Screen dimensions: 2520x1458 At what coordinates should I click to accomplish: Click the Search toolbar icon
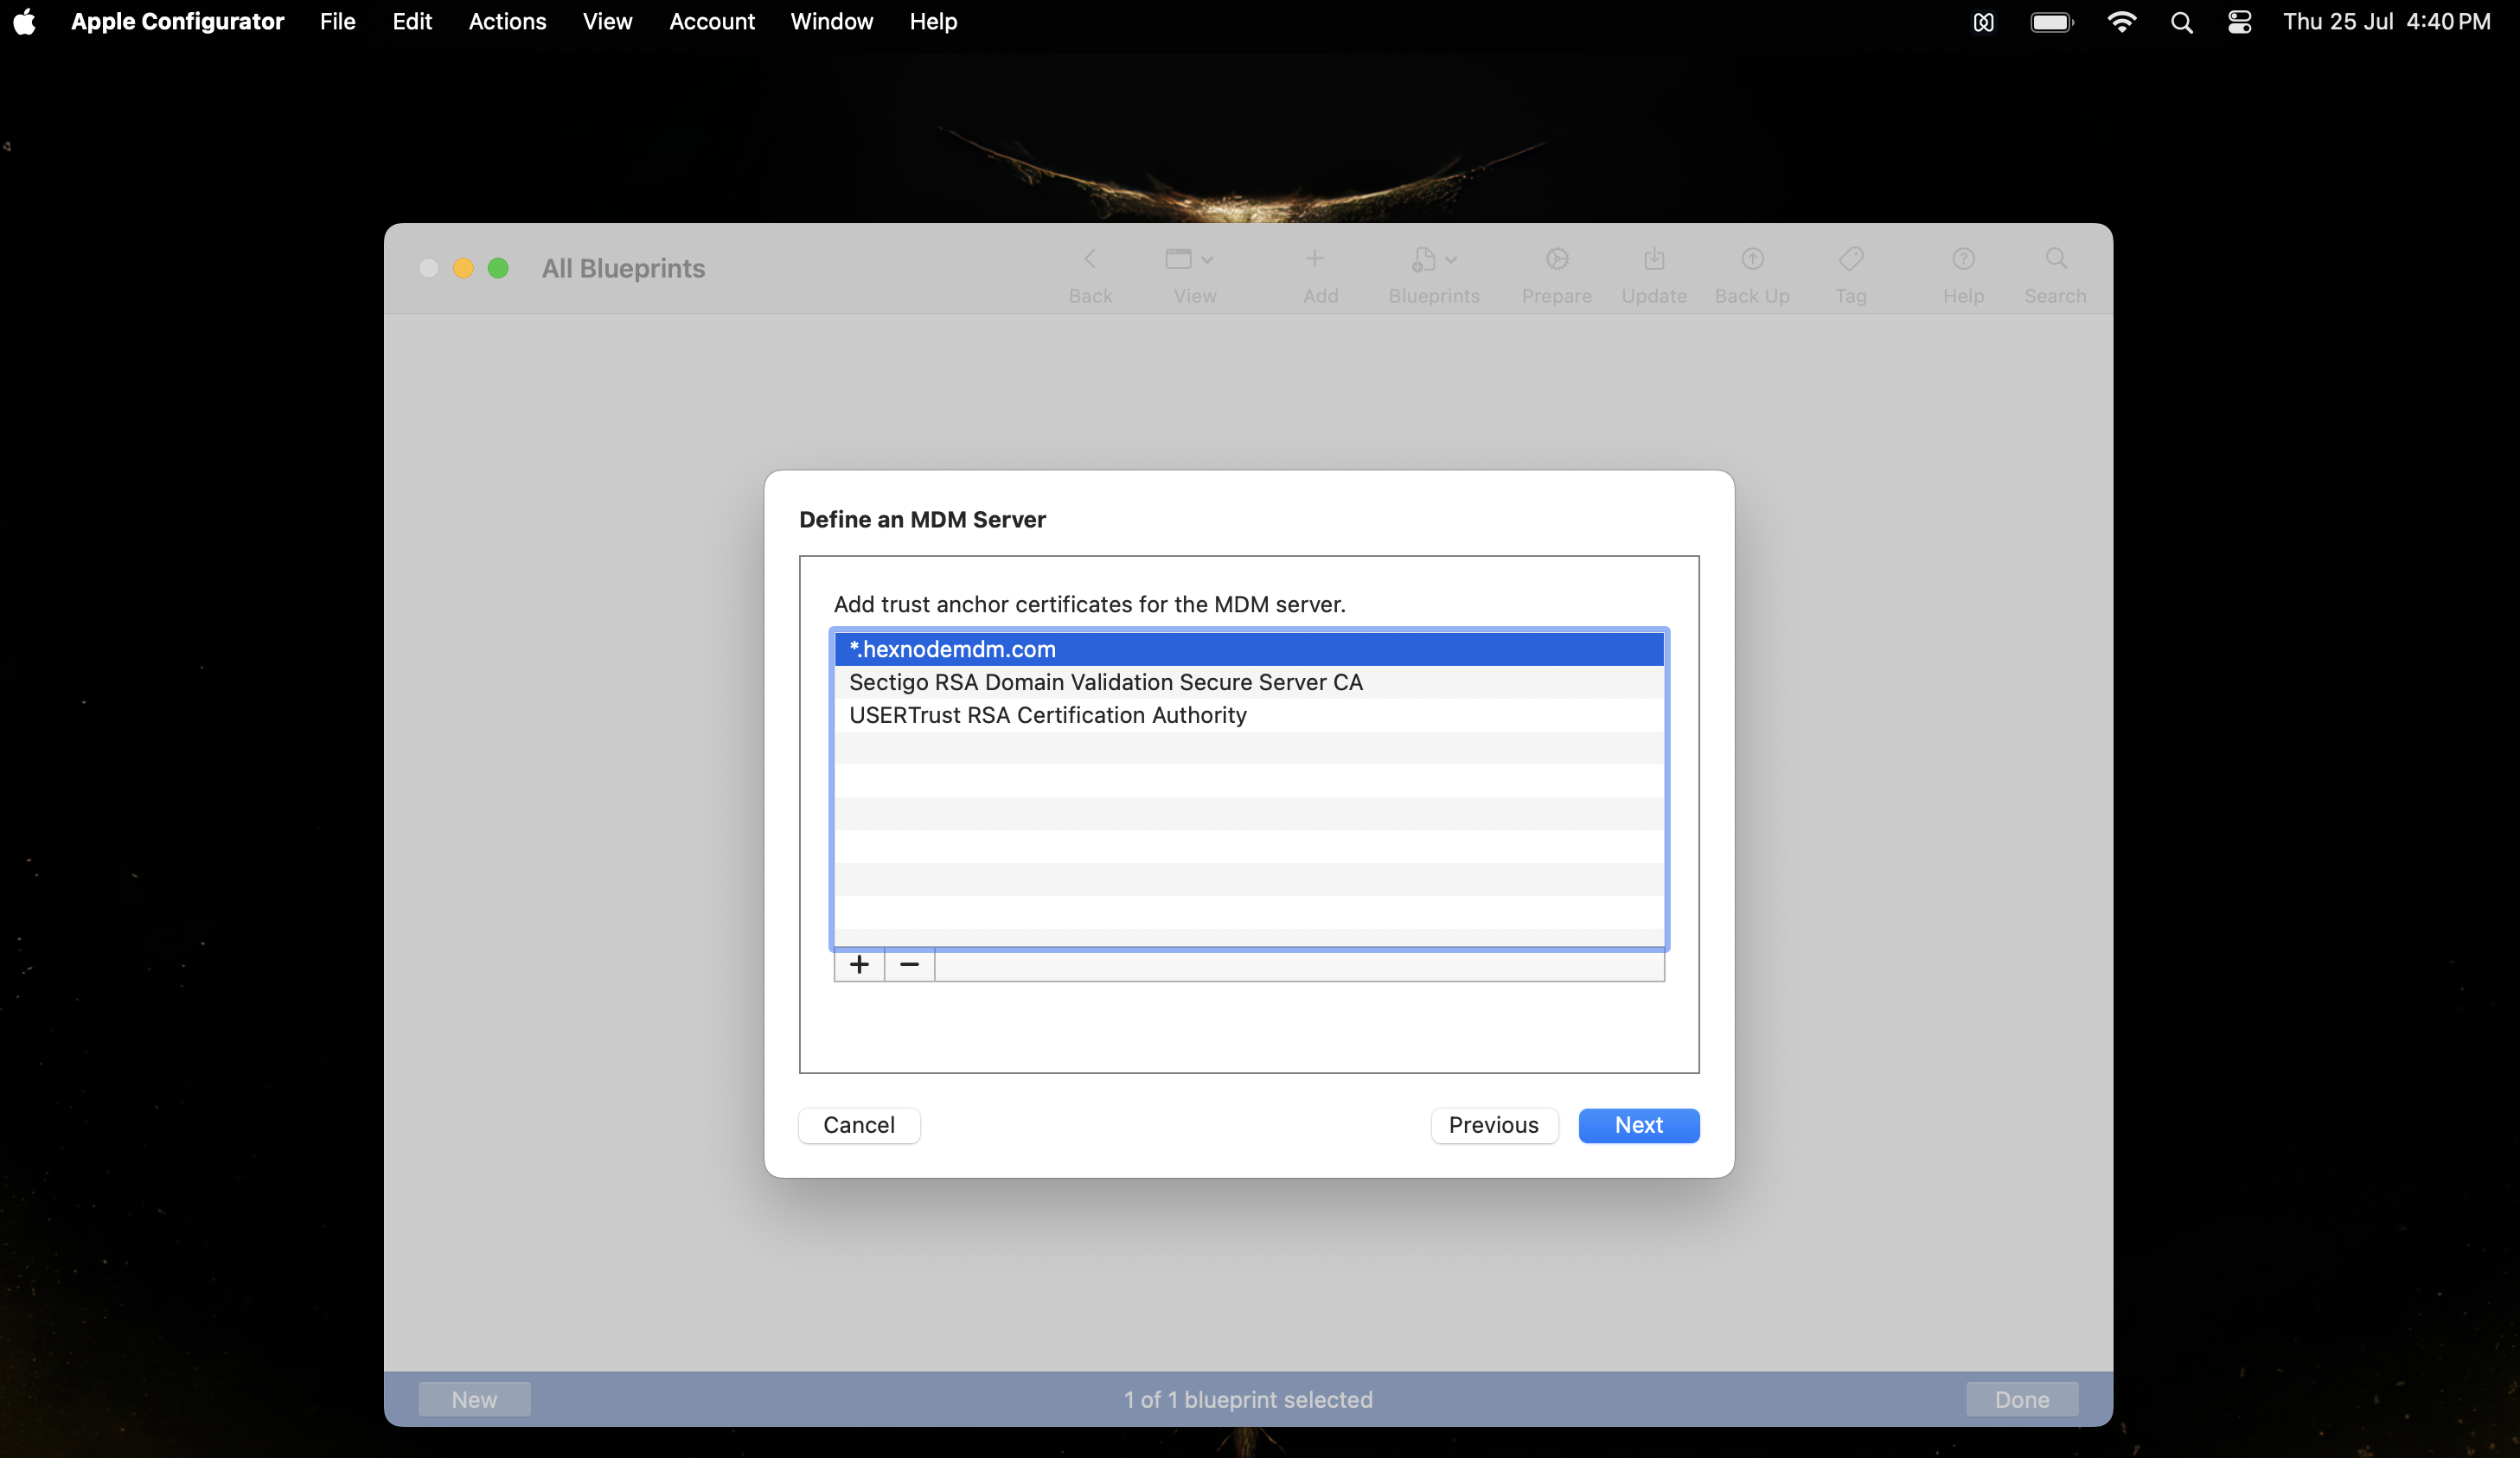pyautogui.click(x=2055, y=260)
